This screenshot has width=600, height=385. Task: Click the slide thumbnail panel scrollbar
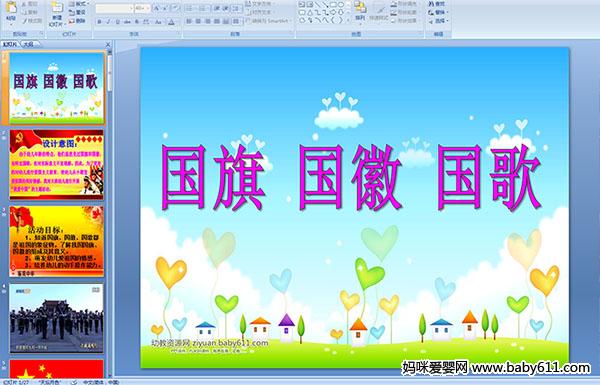pos(110,213)
